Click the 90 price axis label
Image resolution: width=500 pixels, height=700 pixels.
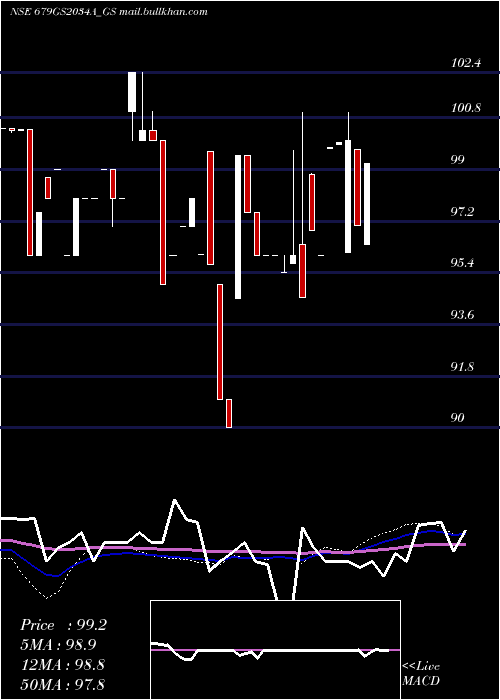click(x=458, y=418)
